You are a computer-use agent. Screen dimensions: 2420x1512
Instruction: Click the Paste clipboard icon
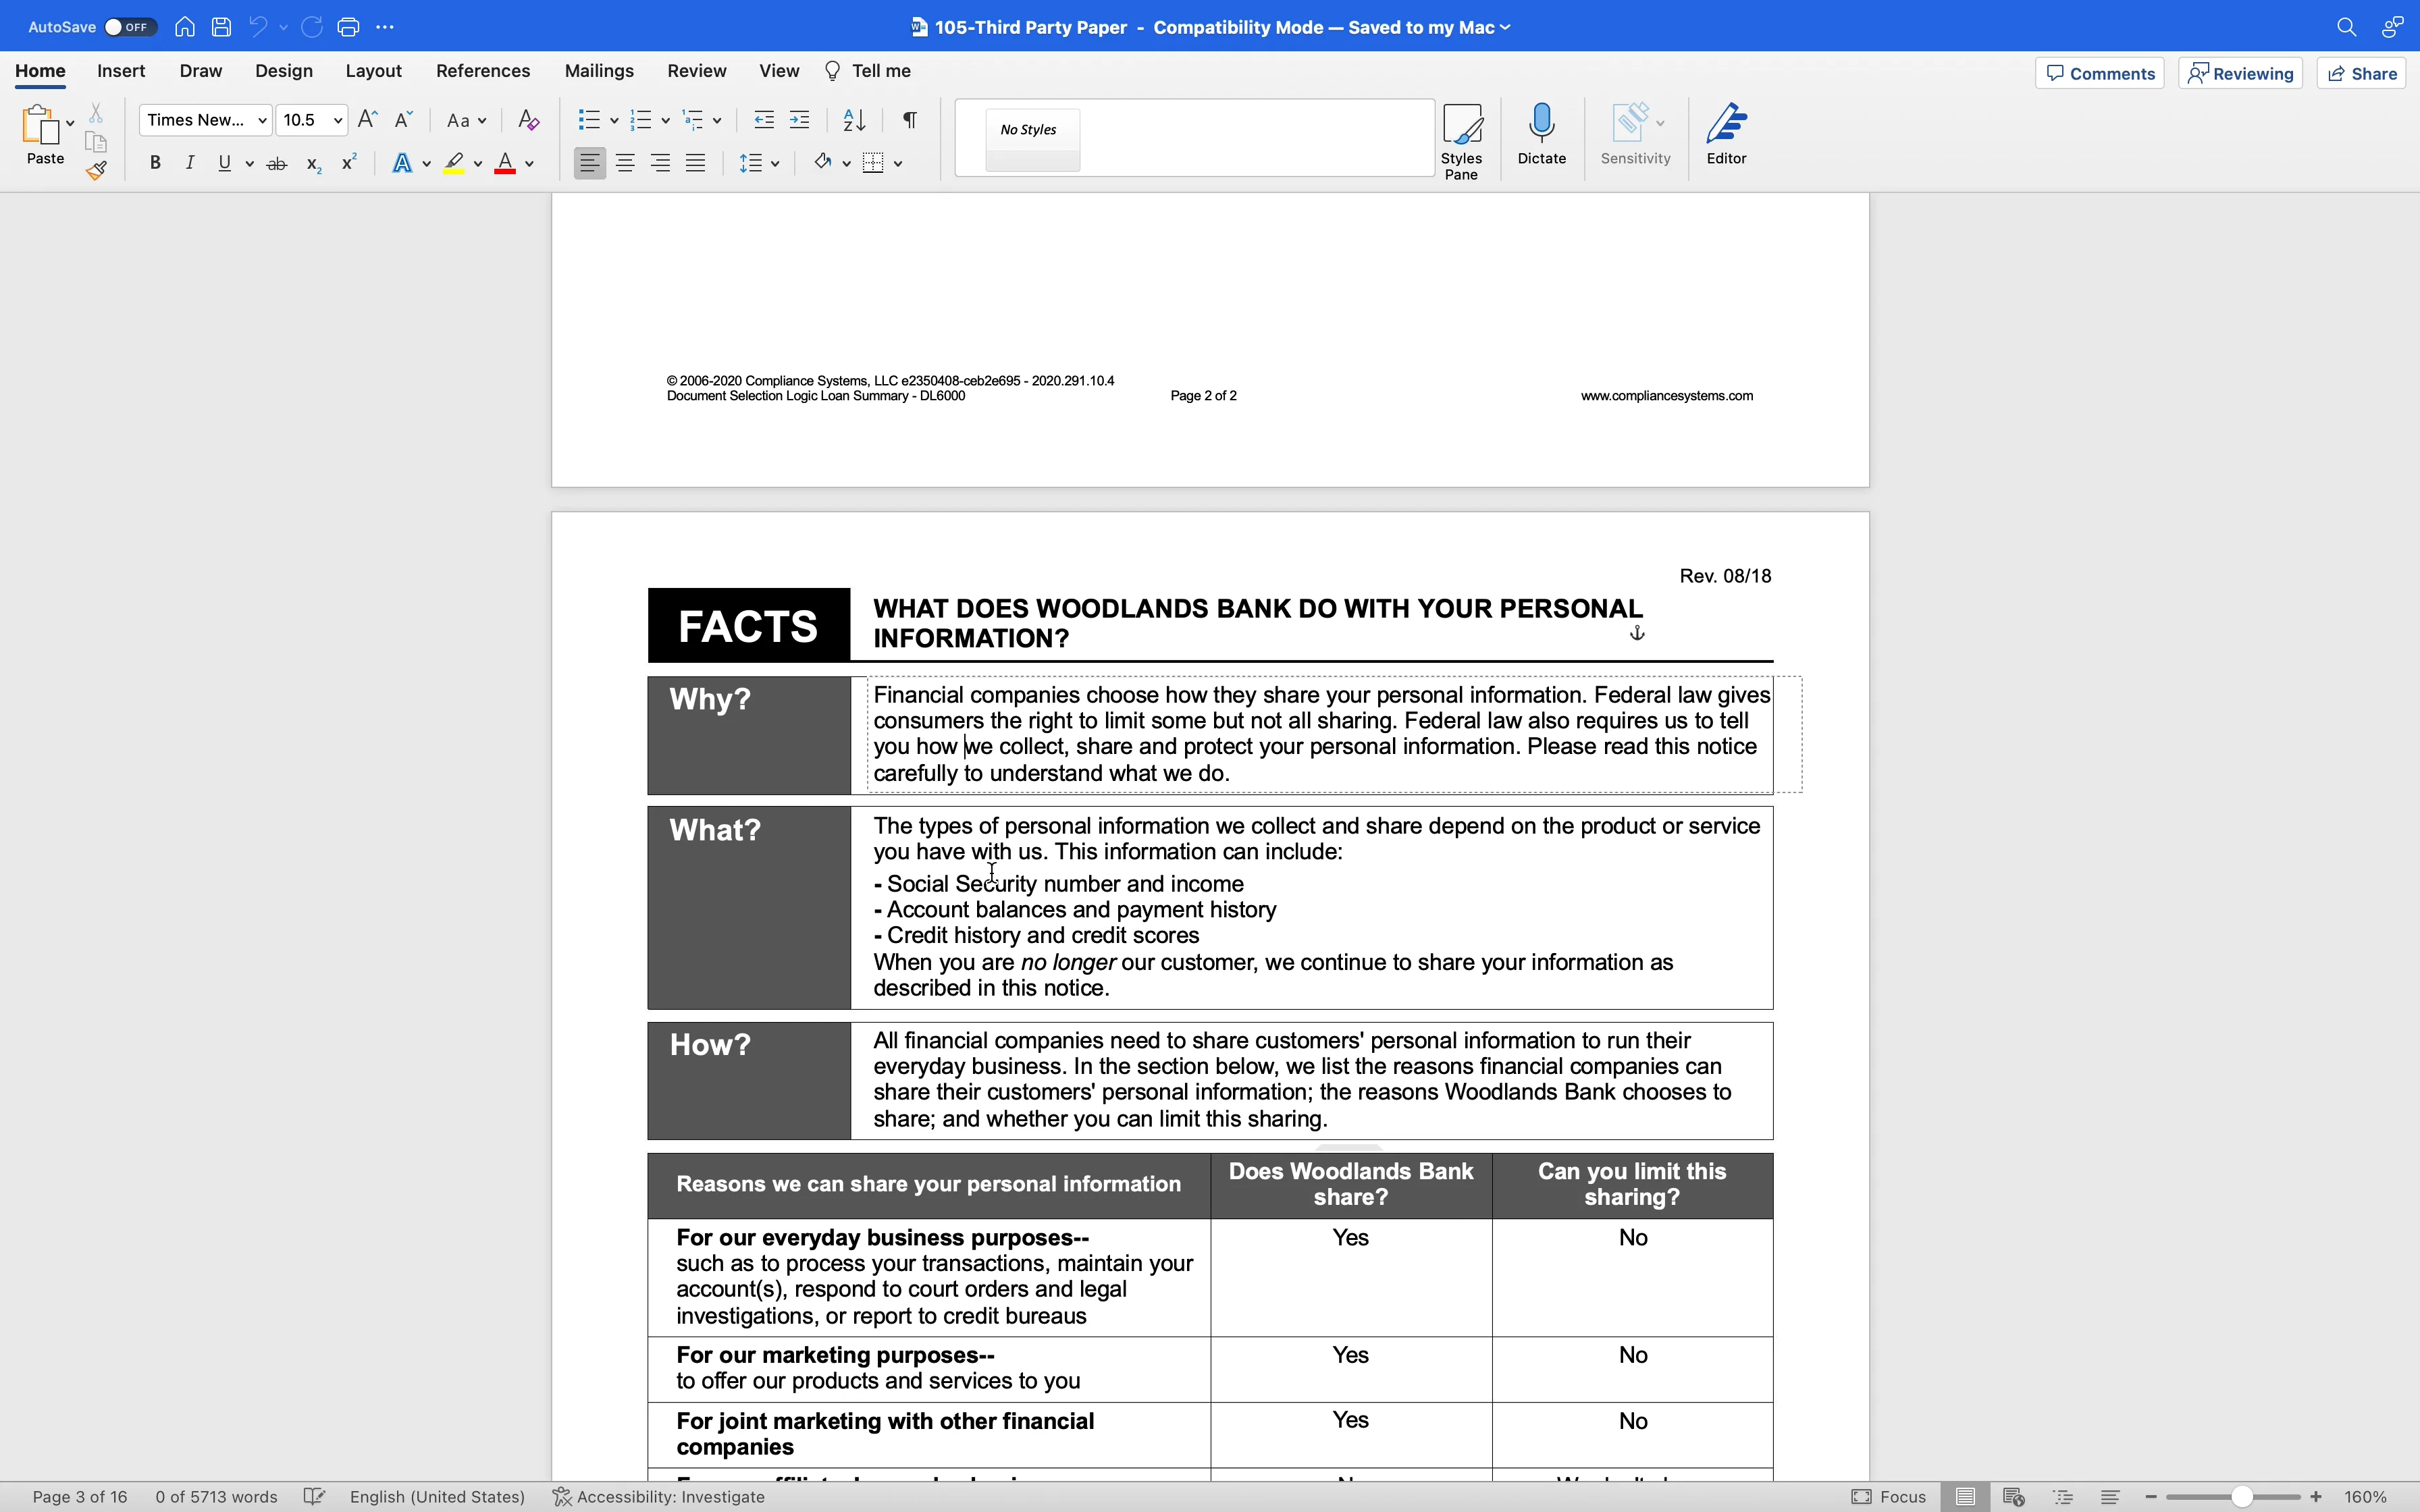41,127
